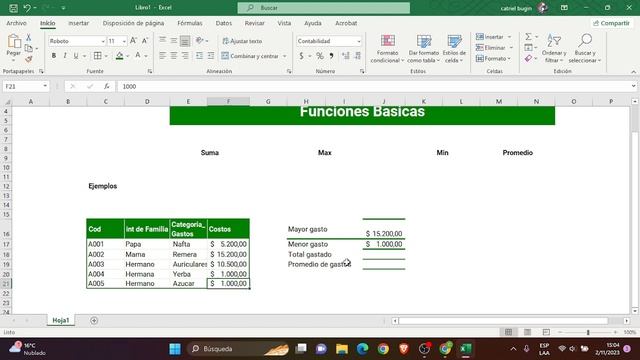Toggle align text left

click(x=162, y=56)
